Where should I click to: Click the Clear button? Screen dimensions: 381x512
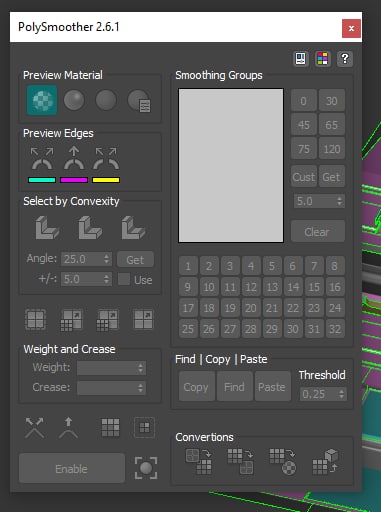point(318,231)
